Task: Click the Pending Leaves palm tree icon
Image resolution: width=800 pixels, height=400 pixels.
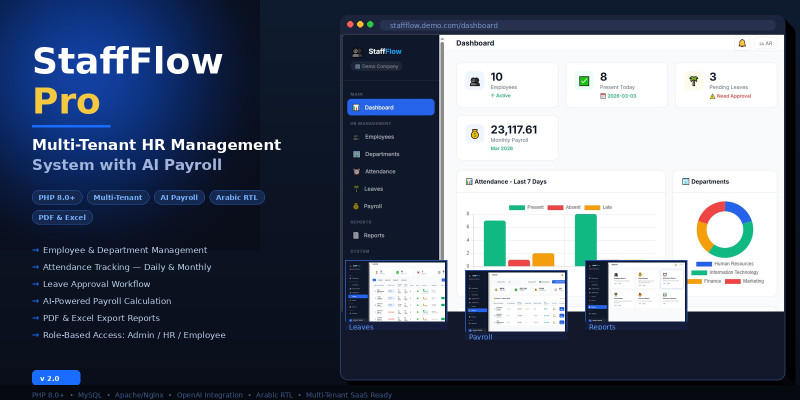Action: click(x=692, y=81)
